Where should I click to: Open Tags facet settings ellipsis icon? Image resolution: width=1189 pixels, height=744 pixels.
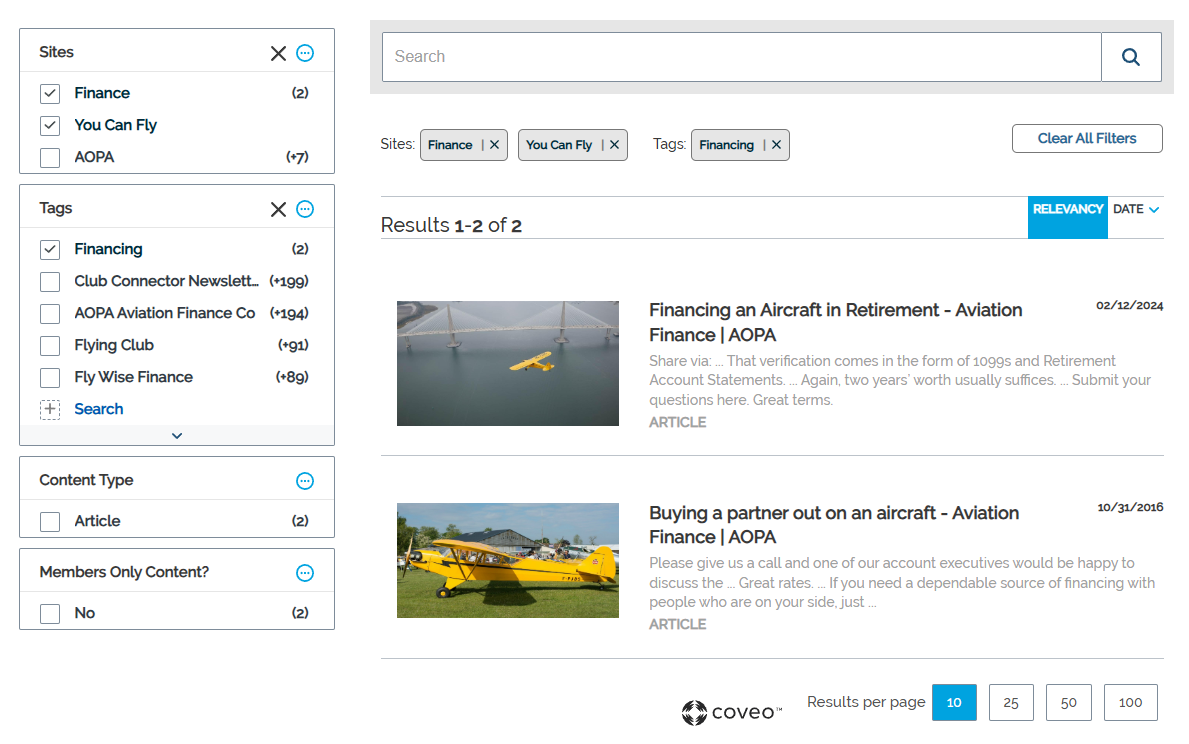pyautogui.click(x=305, y=209)
